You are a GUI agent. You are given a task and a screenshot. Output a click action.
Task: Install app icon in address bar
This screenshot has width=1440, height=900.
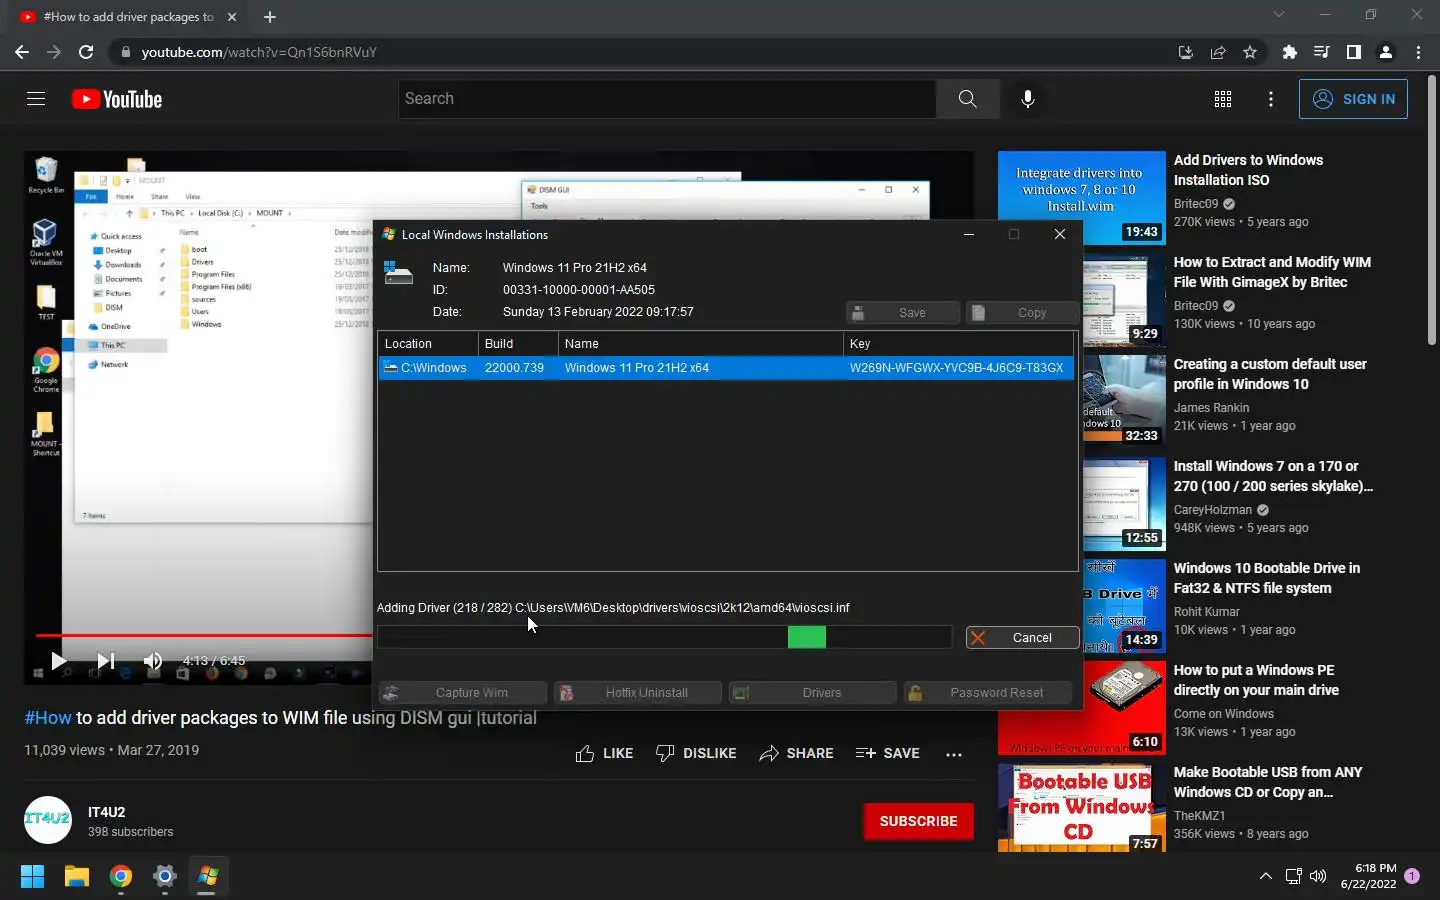(1186, 52)
